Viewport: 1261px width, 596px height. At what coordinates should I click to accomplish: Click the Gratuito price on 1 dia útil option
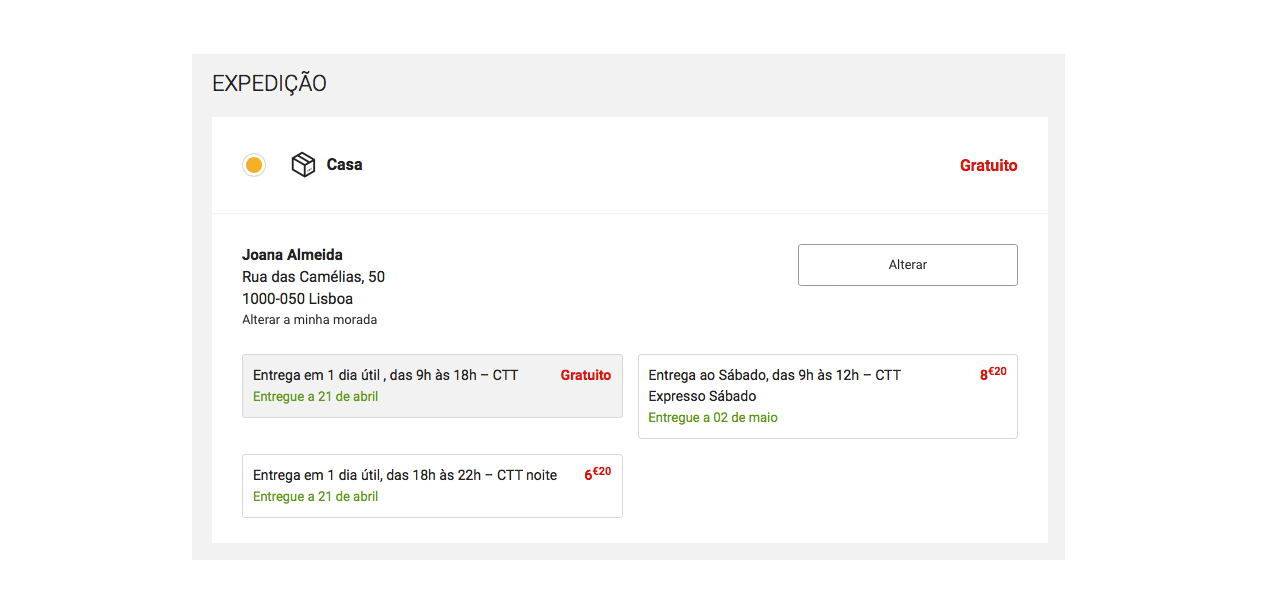coord(585,375)
